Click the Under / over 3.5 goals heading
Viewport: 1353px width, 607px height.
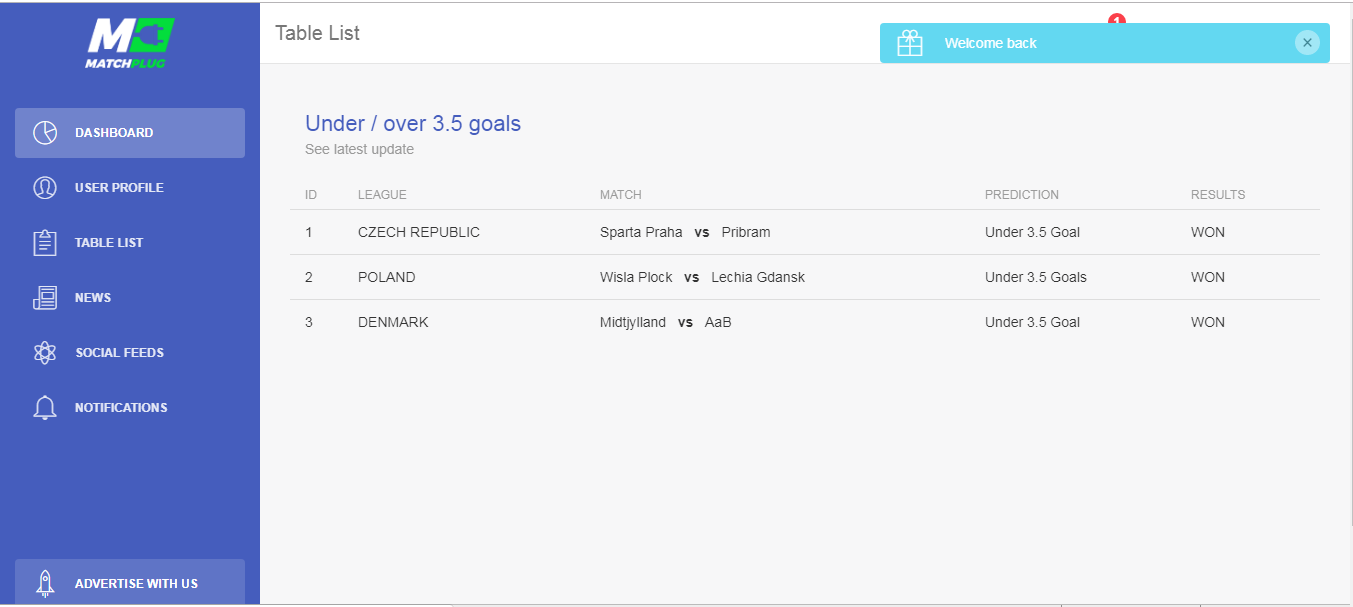tap(413, 123)
